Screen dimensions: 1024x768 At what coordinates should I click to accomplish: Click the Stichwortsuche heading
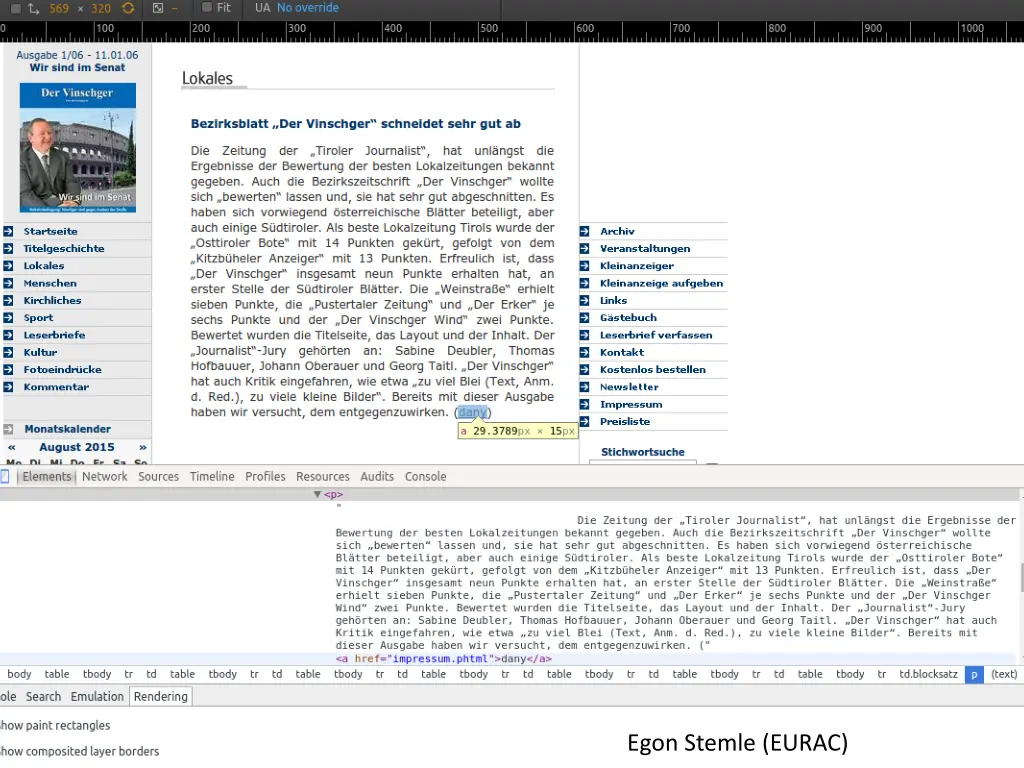[643, 452]
